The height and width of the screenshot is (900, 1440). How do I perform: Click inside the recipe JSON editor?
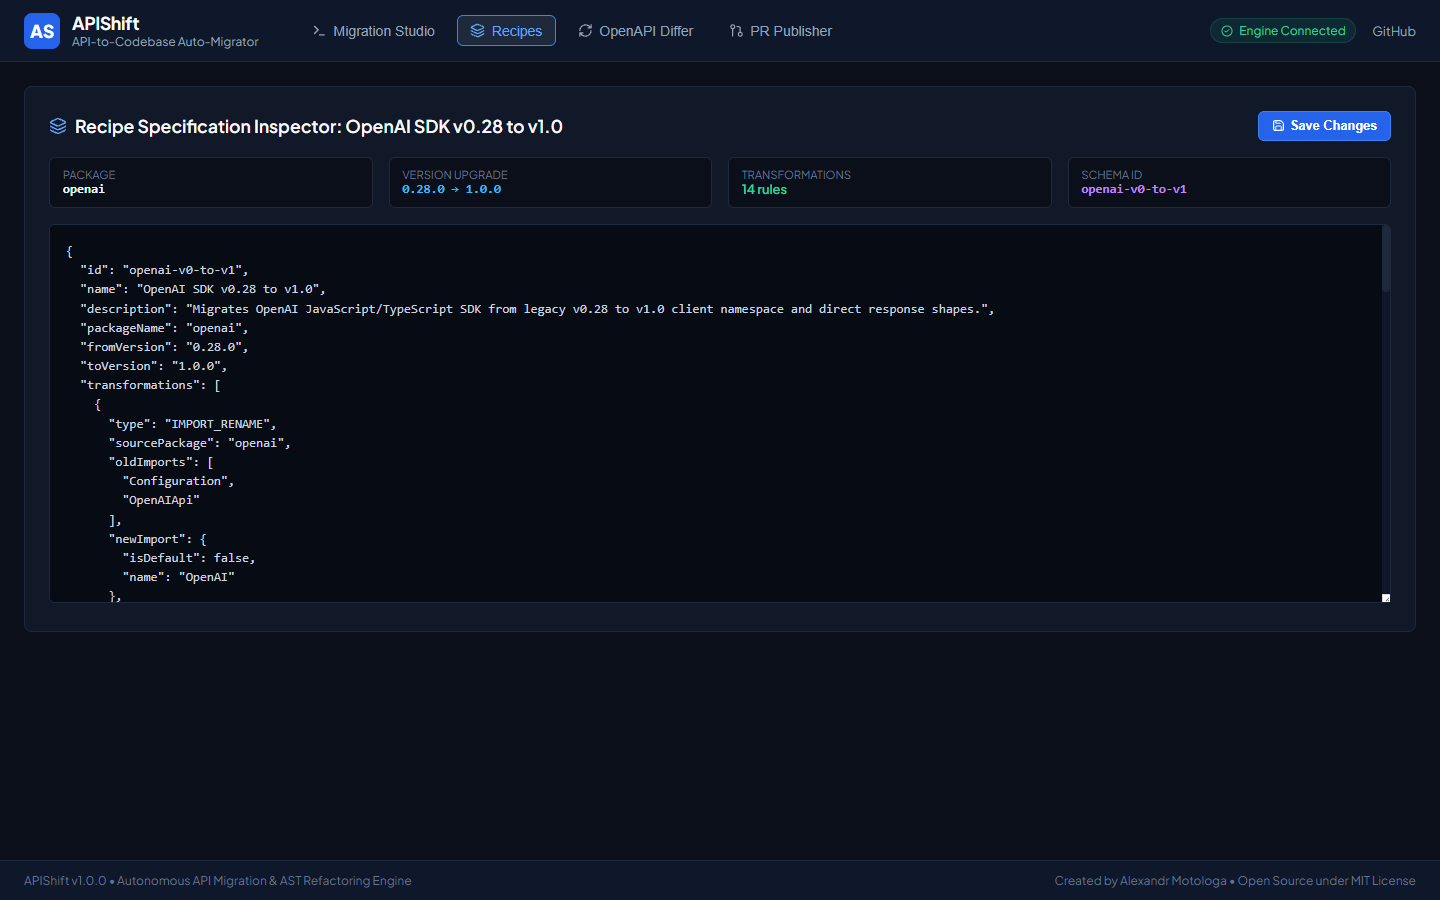coord(716,414)
